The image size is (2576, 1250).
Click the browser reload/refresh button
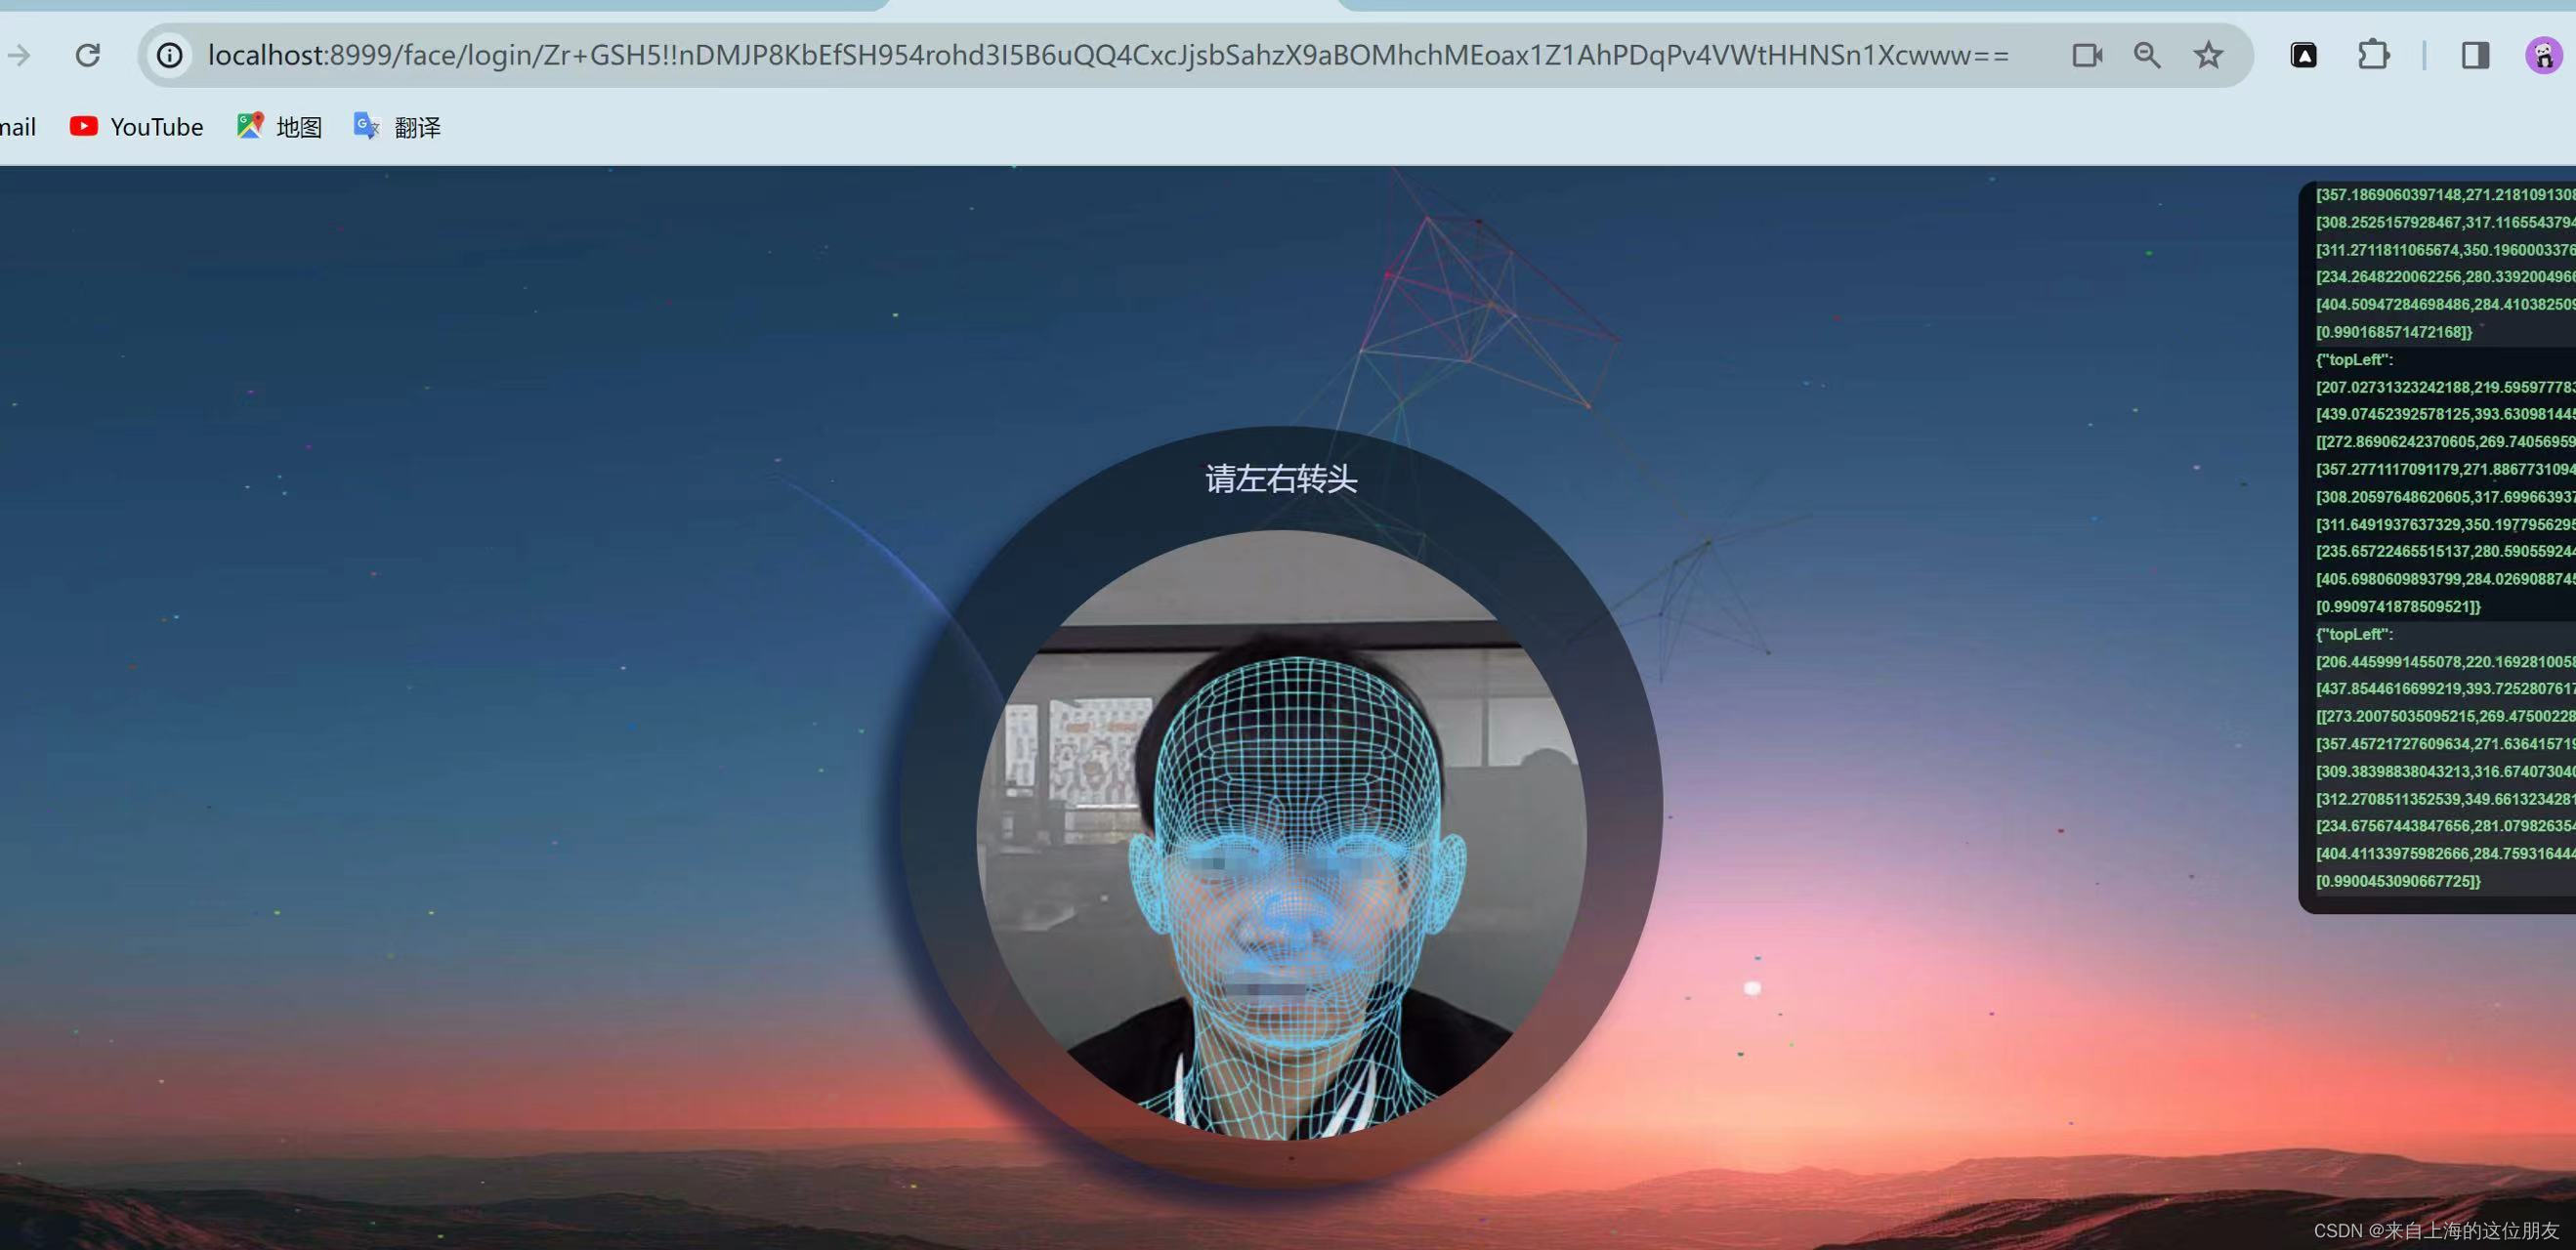90,56
